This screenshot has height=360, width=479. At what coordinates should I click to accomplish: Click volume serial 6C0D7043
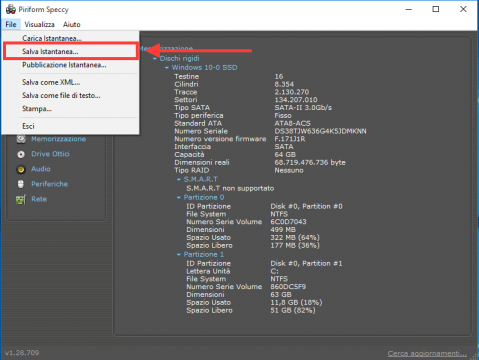pos(288,222)
